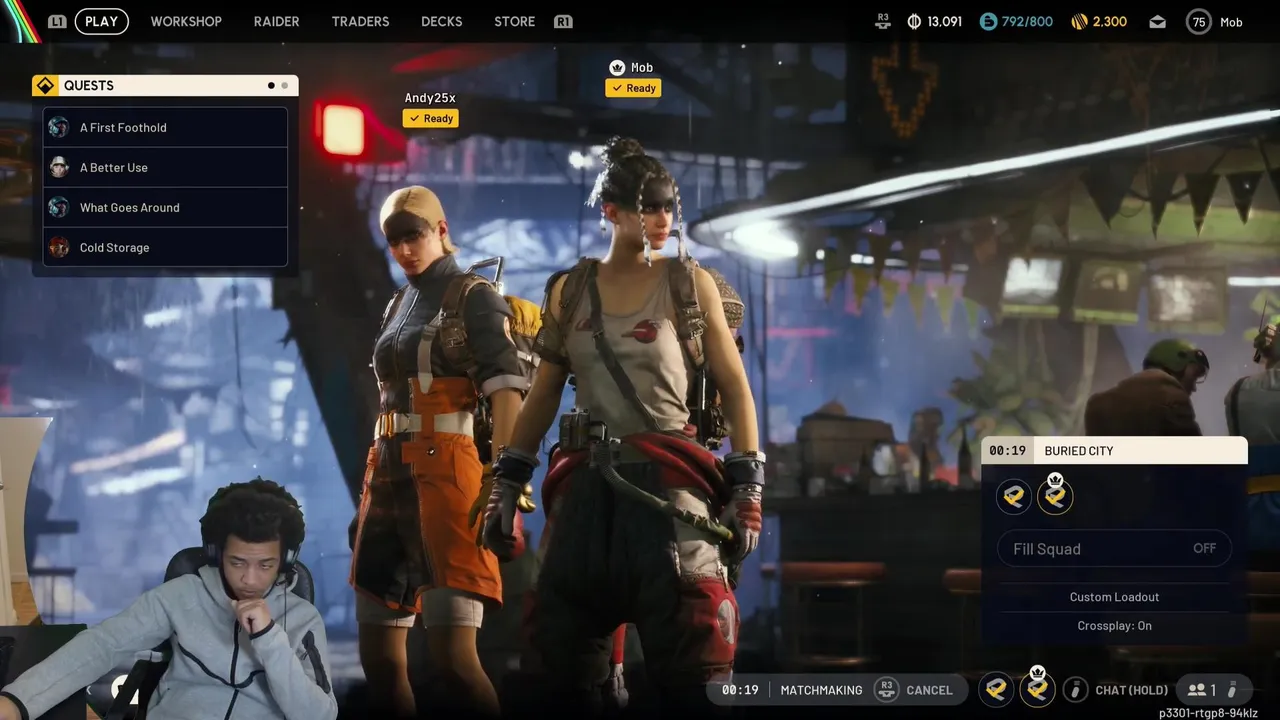
Task: Open the QUESTS panel header
Action: point(165,86)
